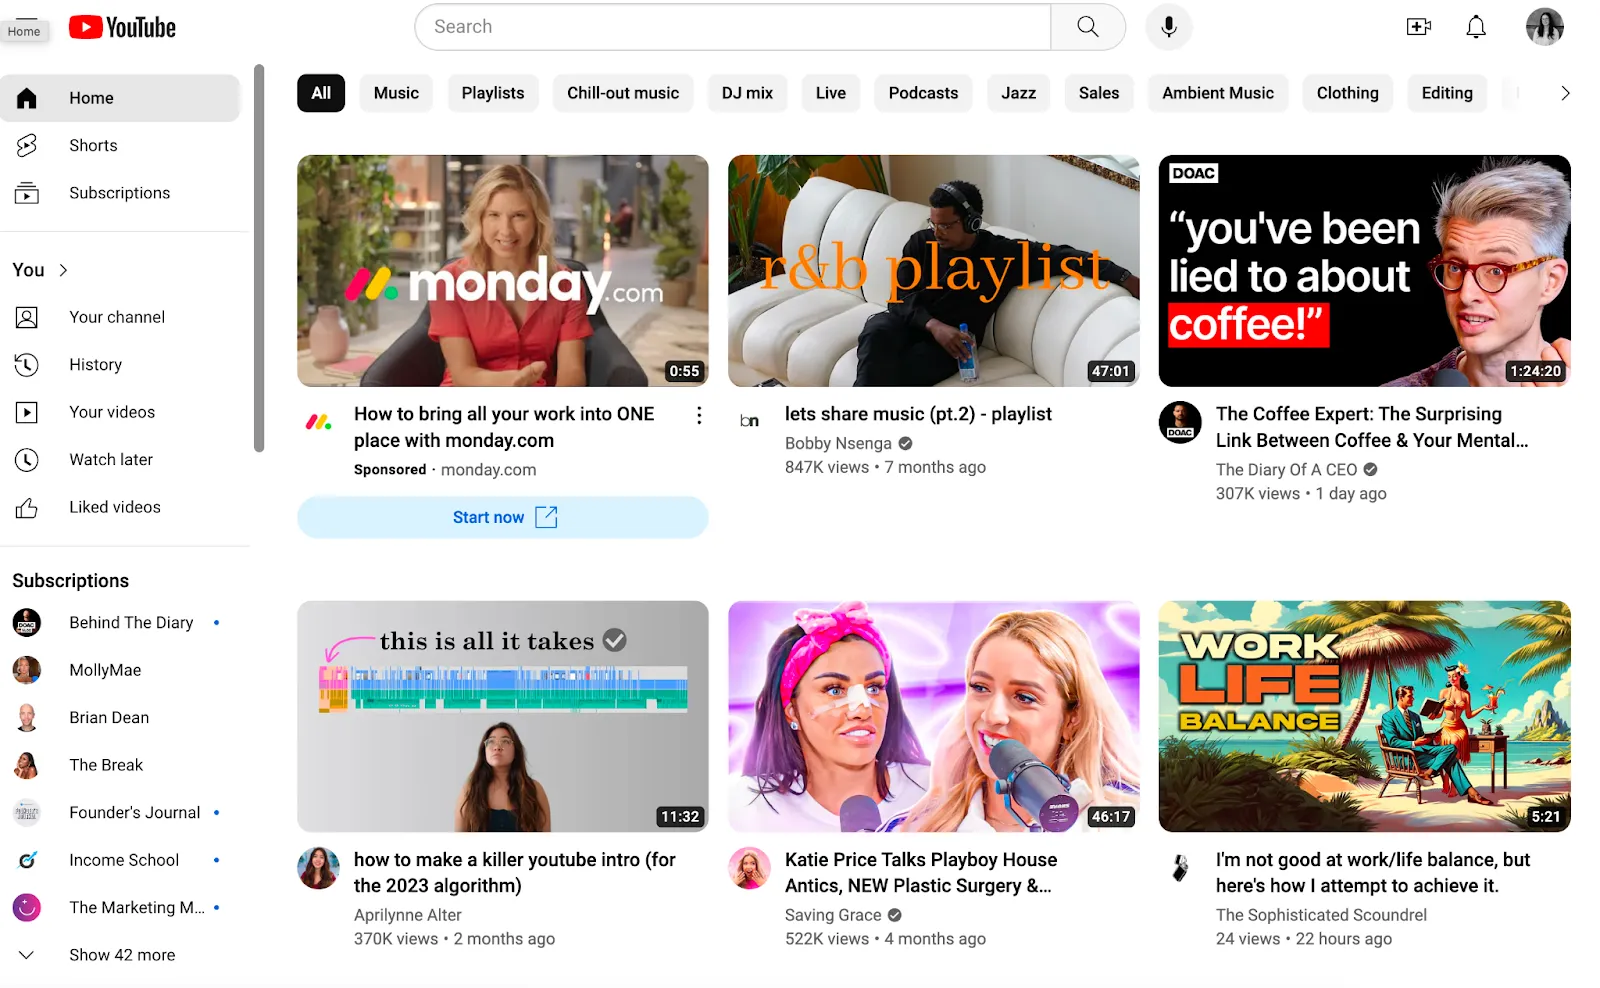Click the monday.com sponsor link text
This screenshot has height=988, width=1600.
(x=488, y=470)
